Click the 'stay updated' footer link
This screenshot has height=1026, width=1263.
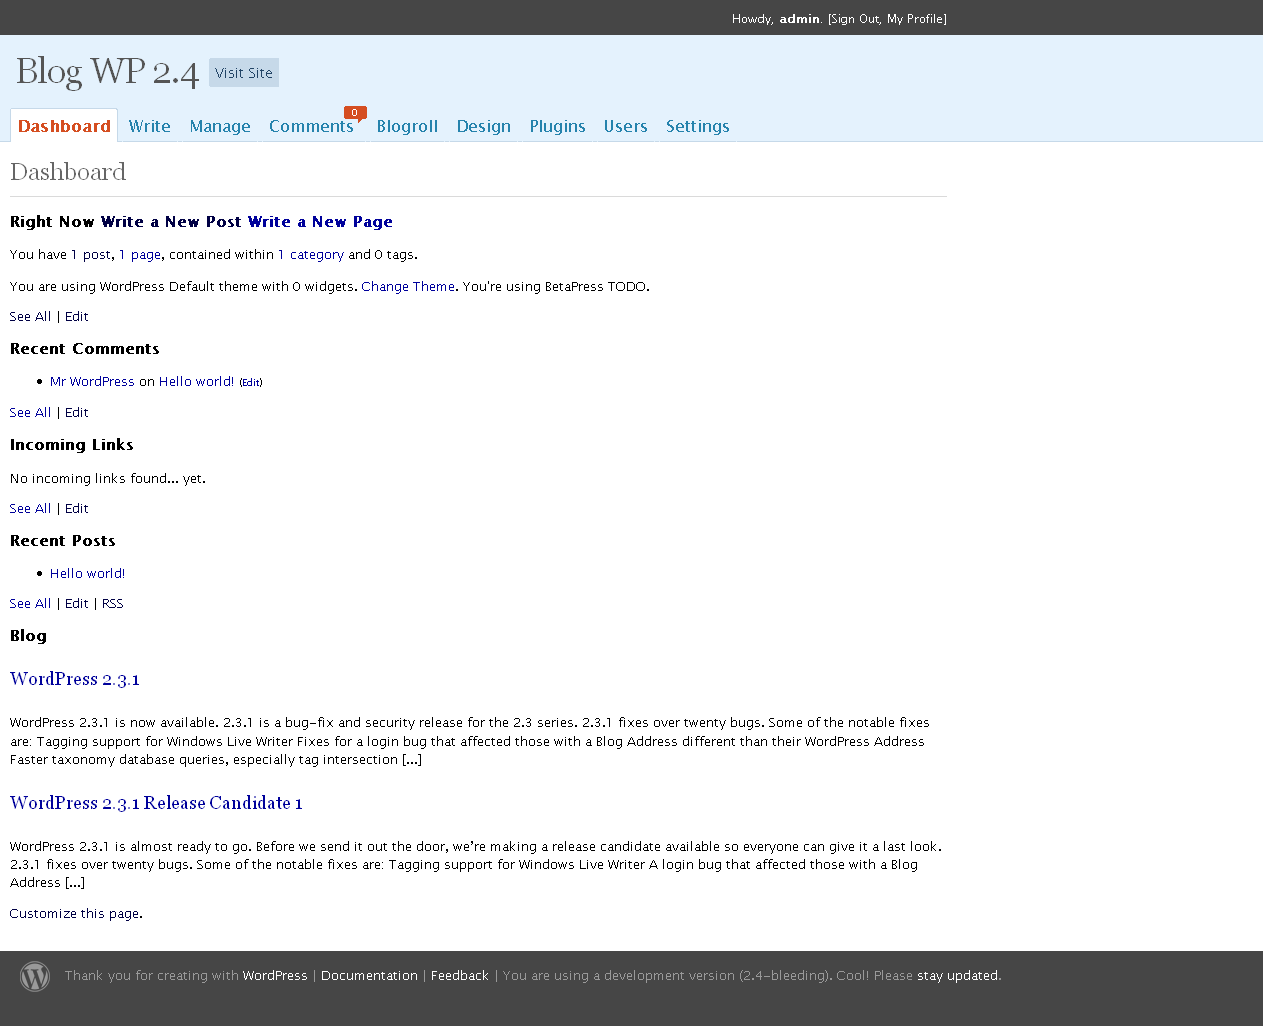957,976
